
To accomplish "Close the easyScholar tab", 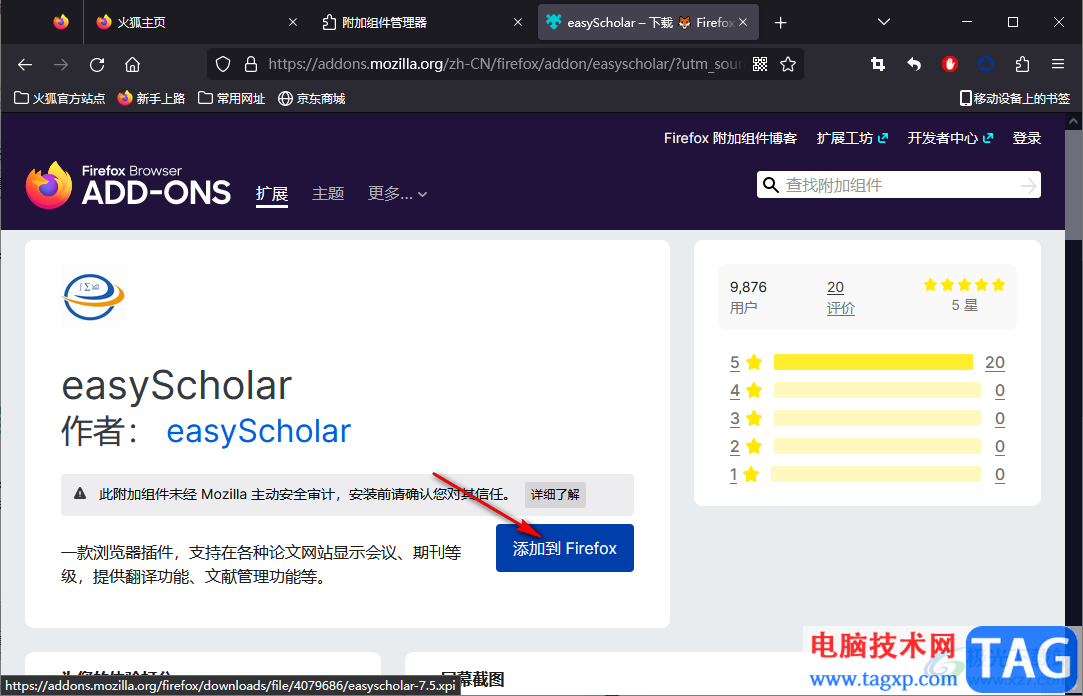I will point(743,22).
